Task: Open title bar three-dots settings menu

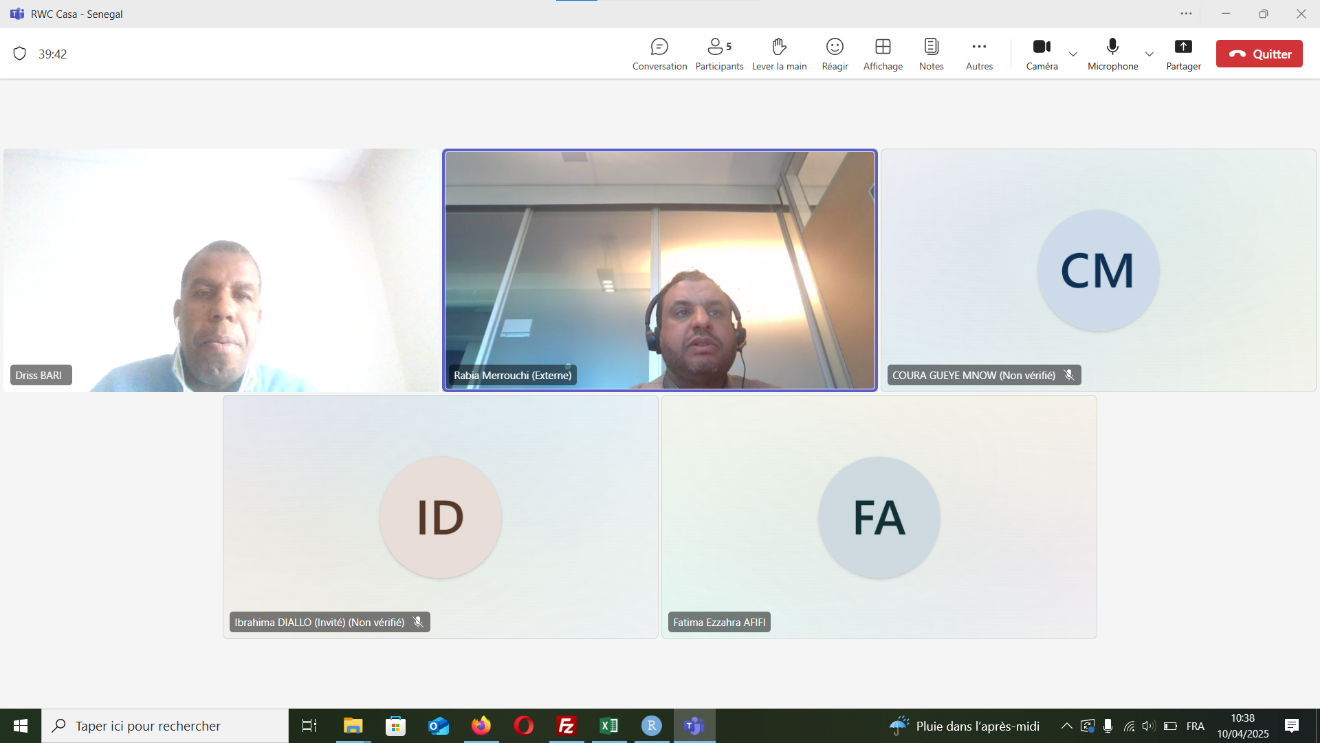Action: (x=1186, y=14)
